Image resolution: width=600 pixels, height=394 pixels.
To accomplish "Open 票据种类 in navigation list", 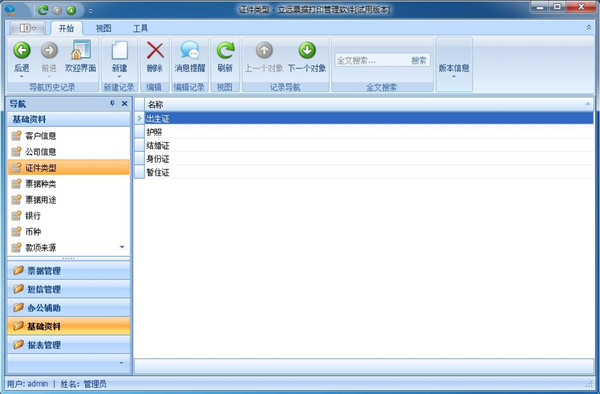I will click(x=68, y=184).
